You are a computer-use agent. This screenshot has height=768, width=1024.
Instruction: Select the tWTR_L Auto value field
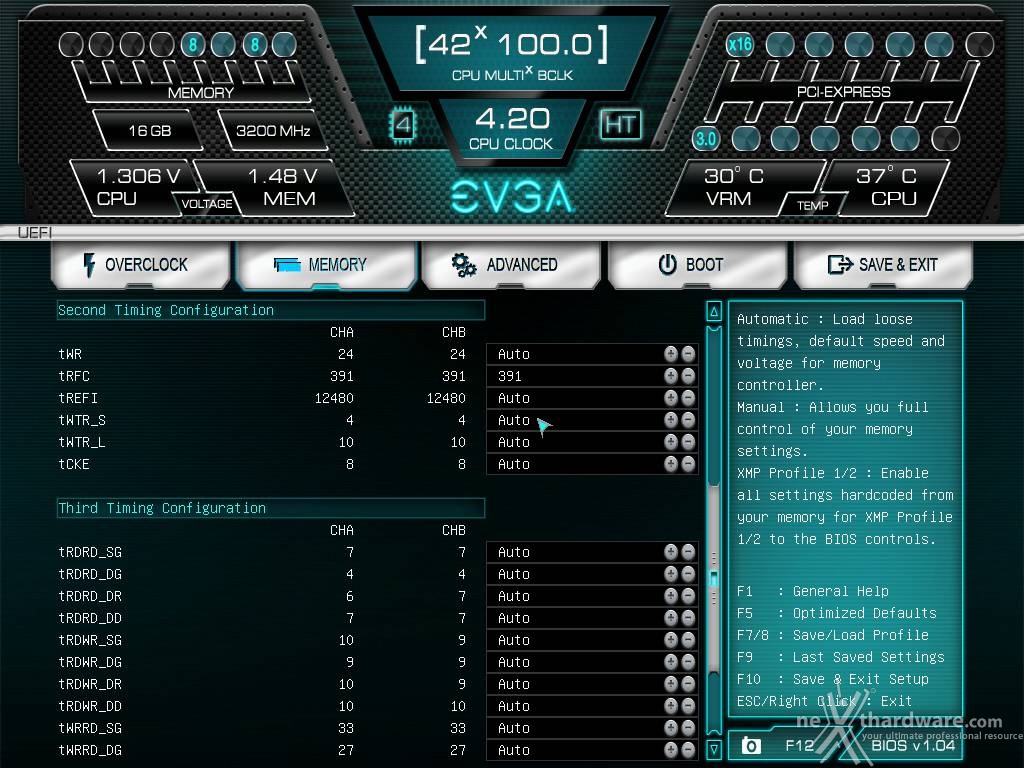(x=592, y=442)
